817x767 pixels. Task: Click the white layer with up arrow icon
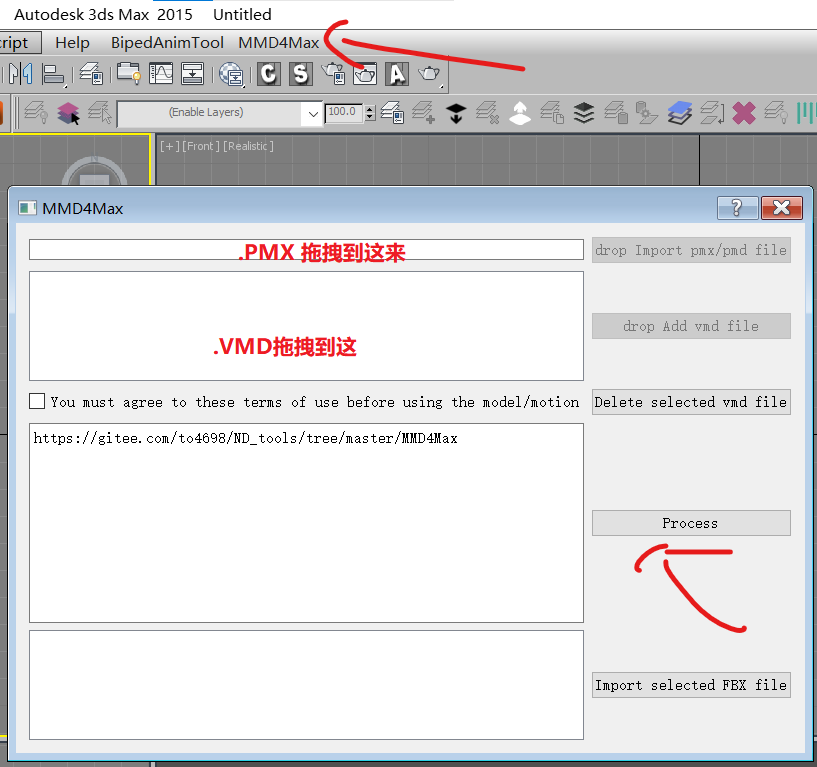pyautogui.click(x=519, y=113)
